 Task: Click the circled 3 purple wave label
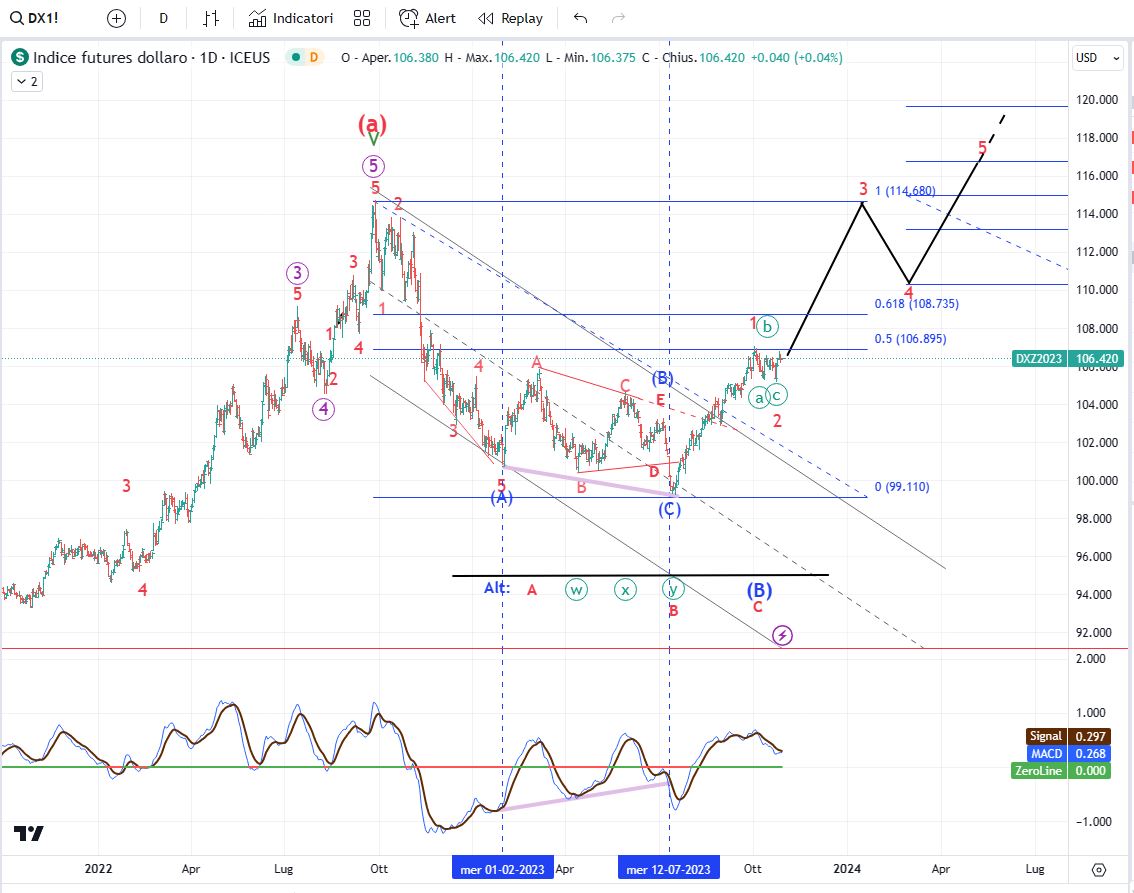pyautogui.click(x=297, y=273)
